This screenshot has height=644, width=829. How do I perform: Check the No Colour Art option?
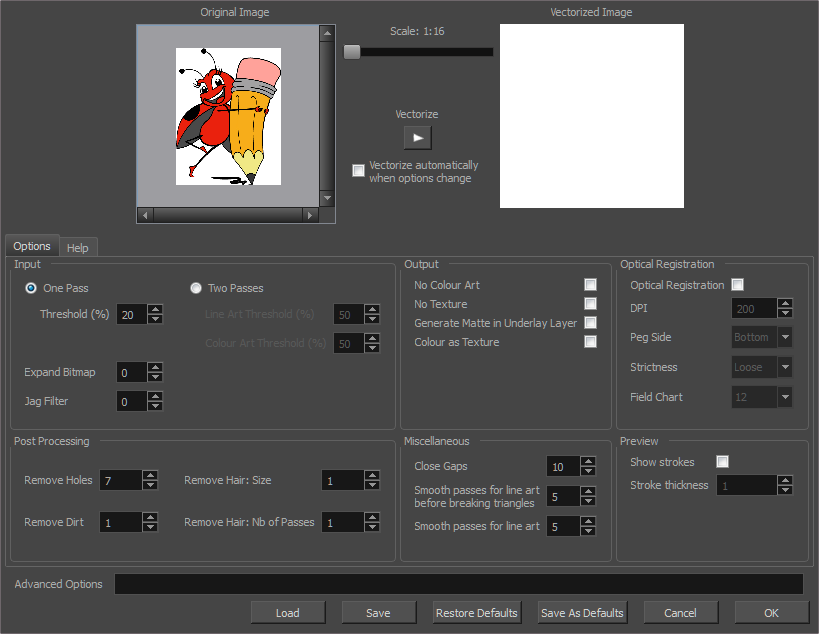[x=590, y=285]
